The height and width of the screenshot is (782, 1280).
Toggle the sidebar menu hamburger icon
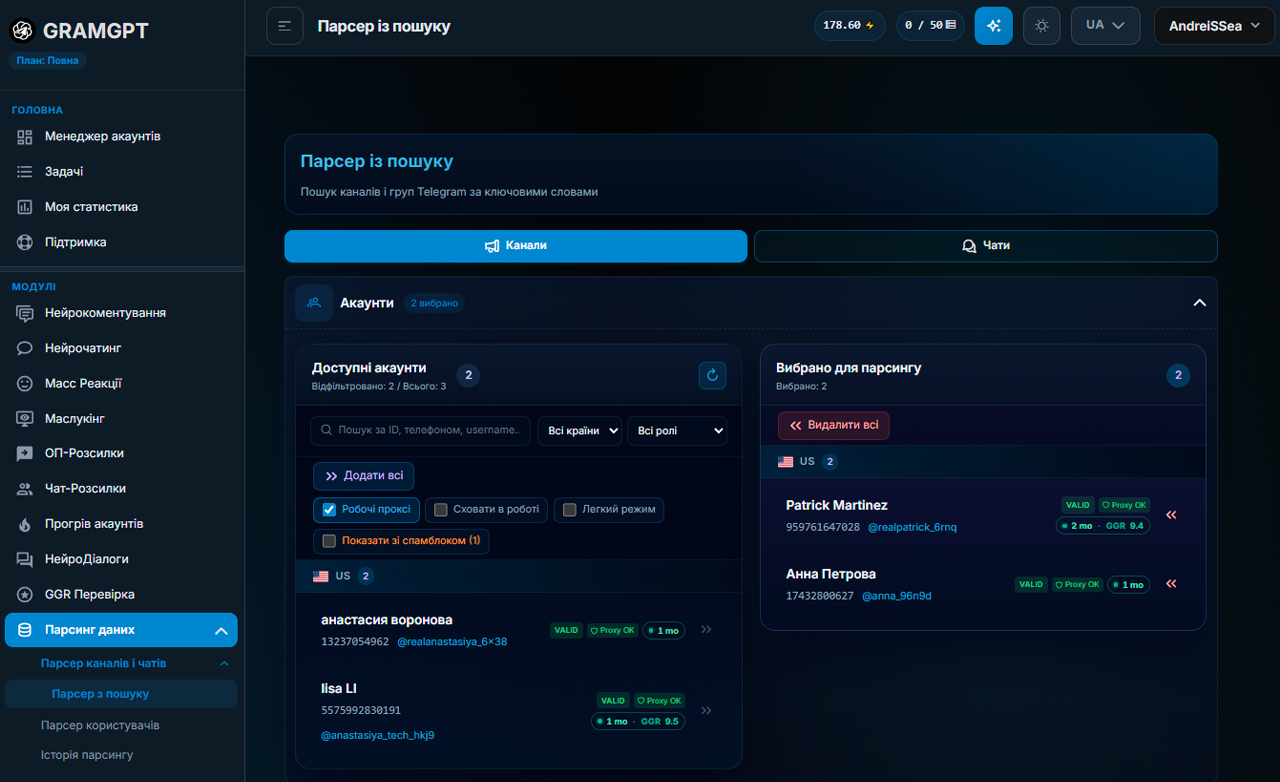(284, 26)
